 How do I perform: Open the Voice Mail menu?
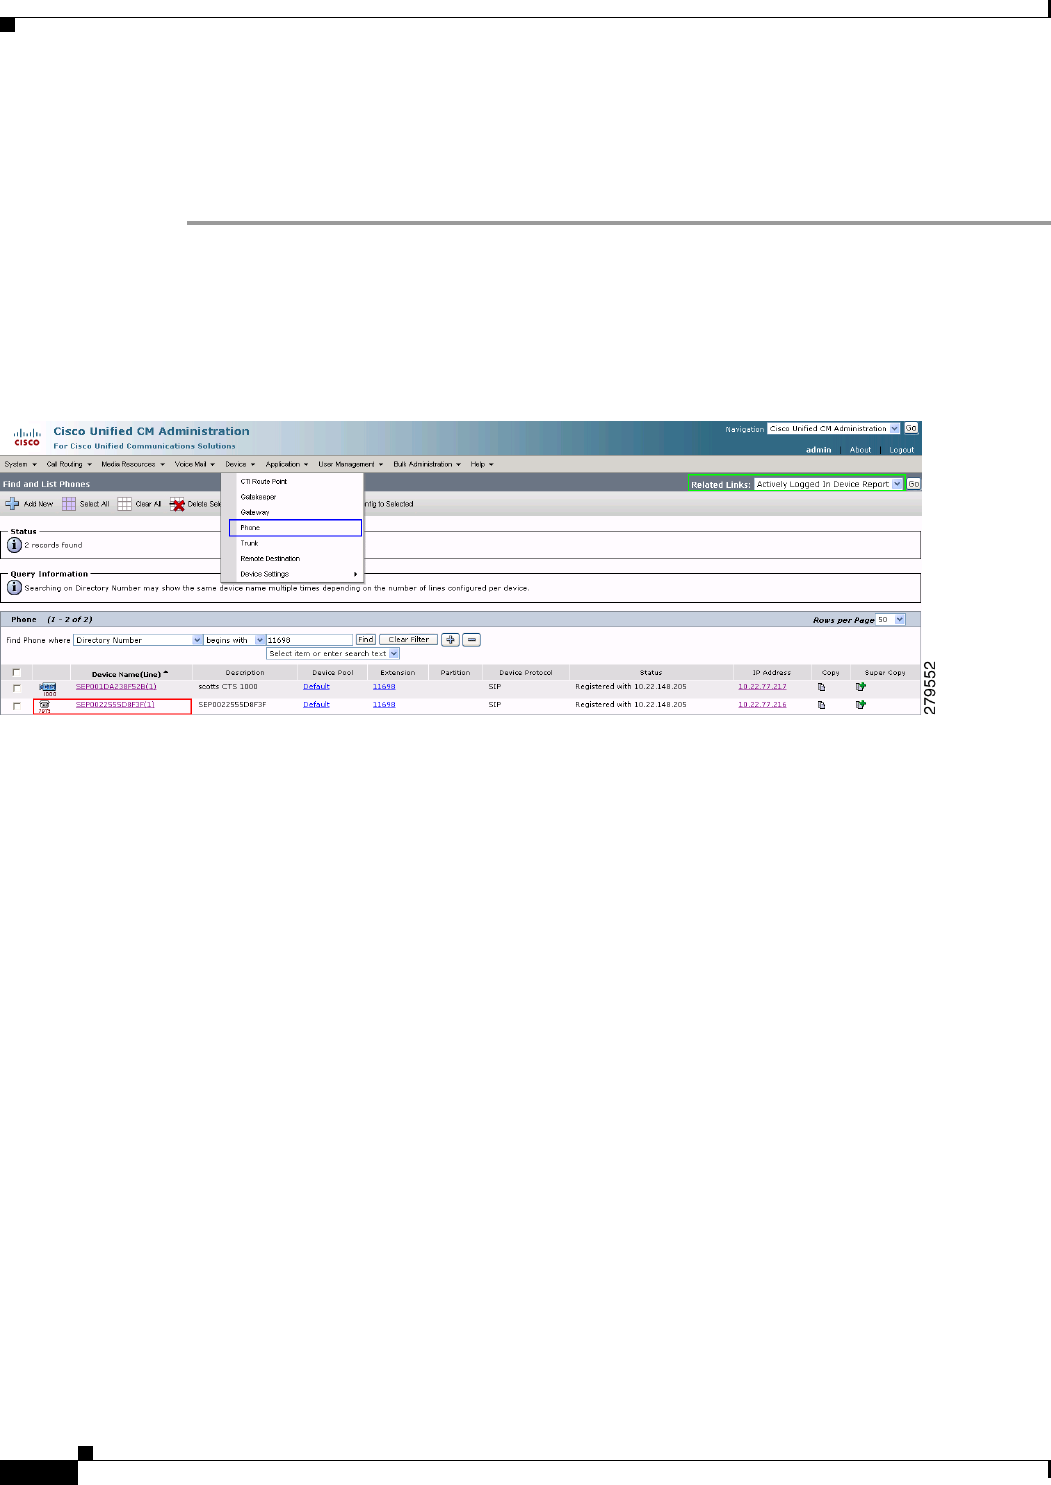[194, 464]
